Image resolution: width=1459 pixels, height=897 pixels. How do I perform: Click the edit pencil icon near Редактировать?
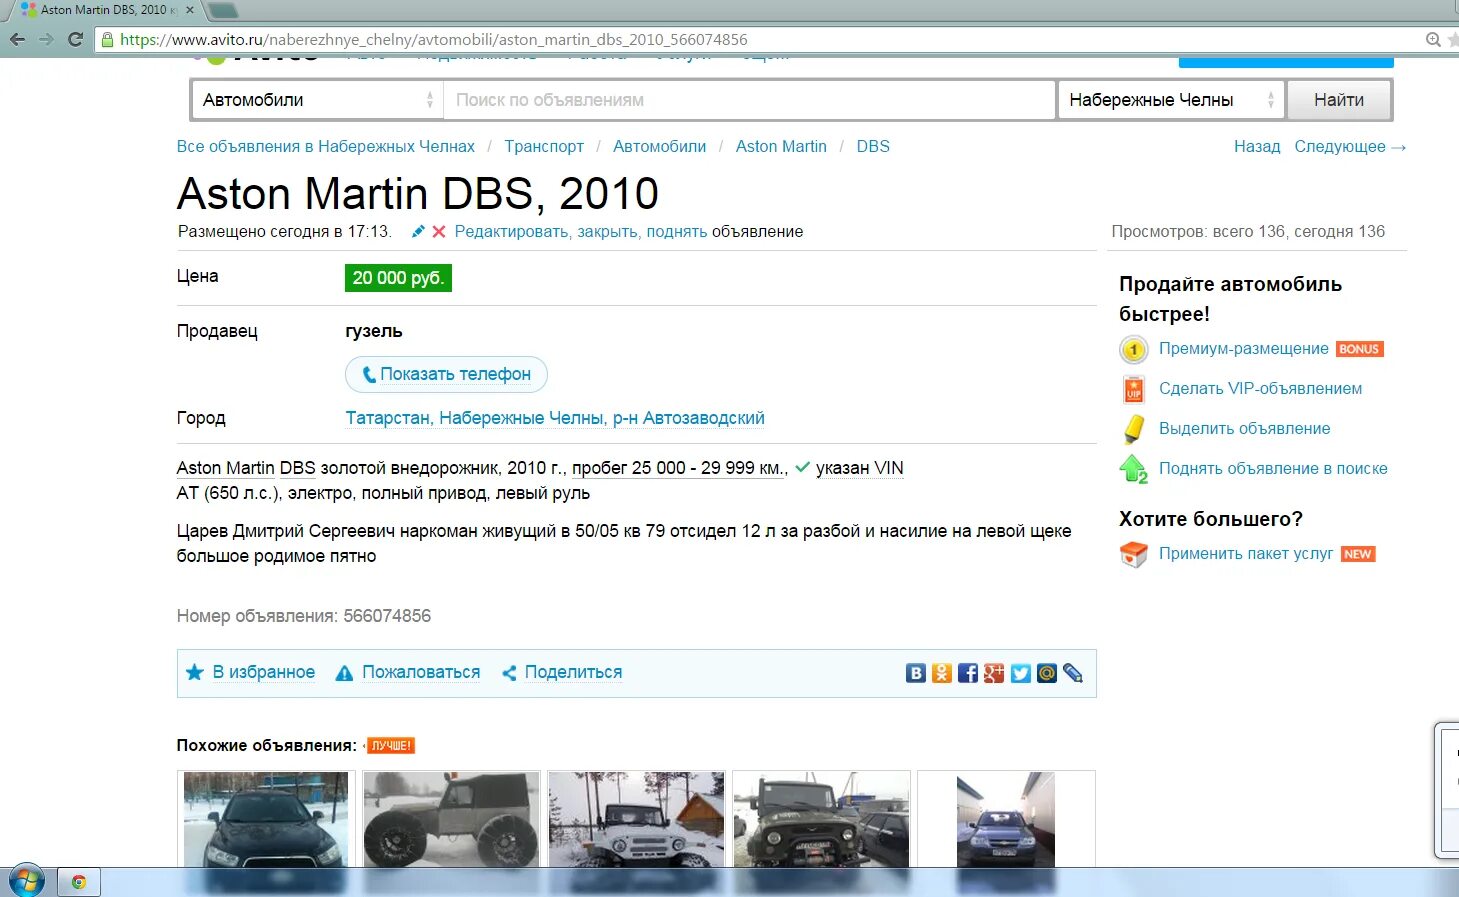(x=418, y=231)
